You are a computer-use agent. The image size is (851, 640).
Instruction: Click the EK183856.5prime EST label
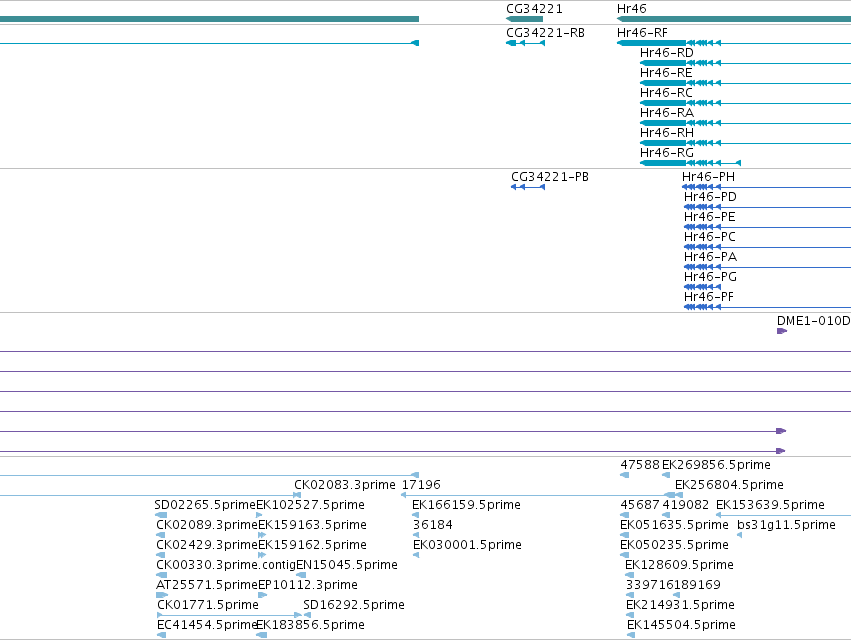coord(310,625)
